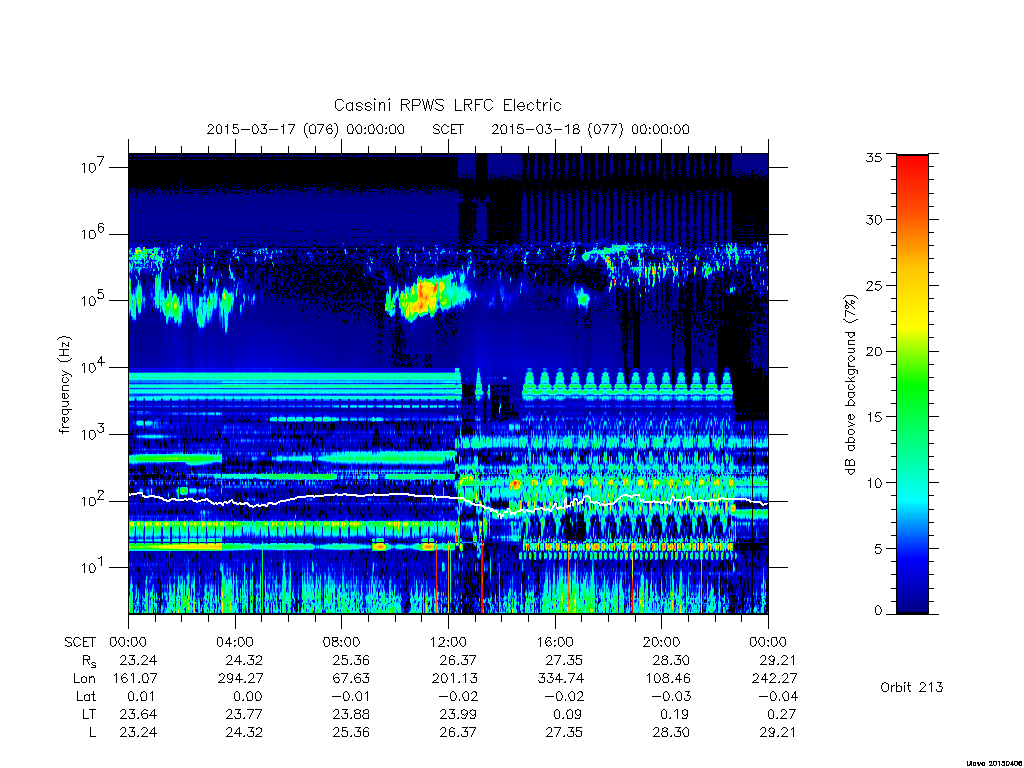Image resolution: width=1024 pixels, height=768 pixels.
Task: Click the SCET time label 04:00
Action: tap(234, 642)
